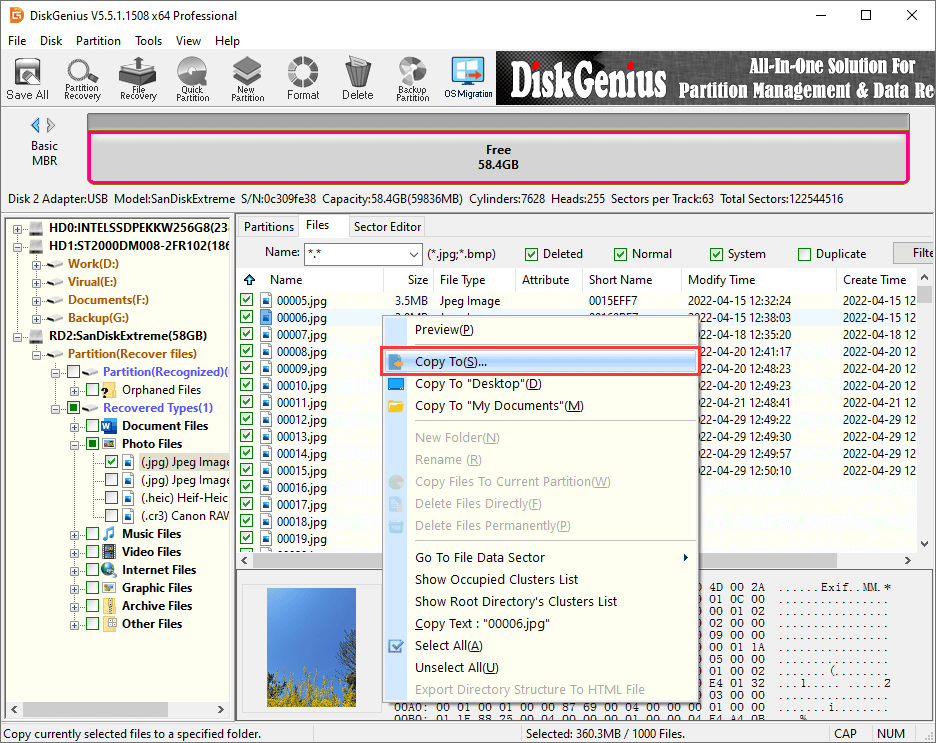Click the Document Files Word icon
This screenshot has height=743, width=936.
(x=109, y=426)
